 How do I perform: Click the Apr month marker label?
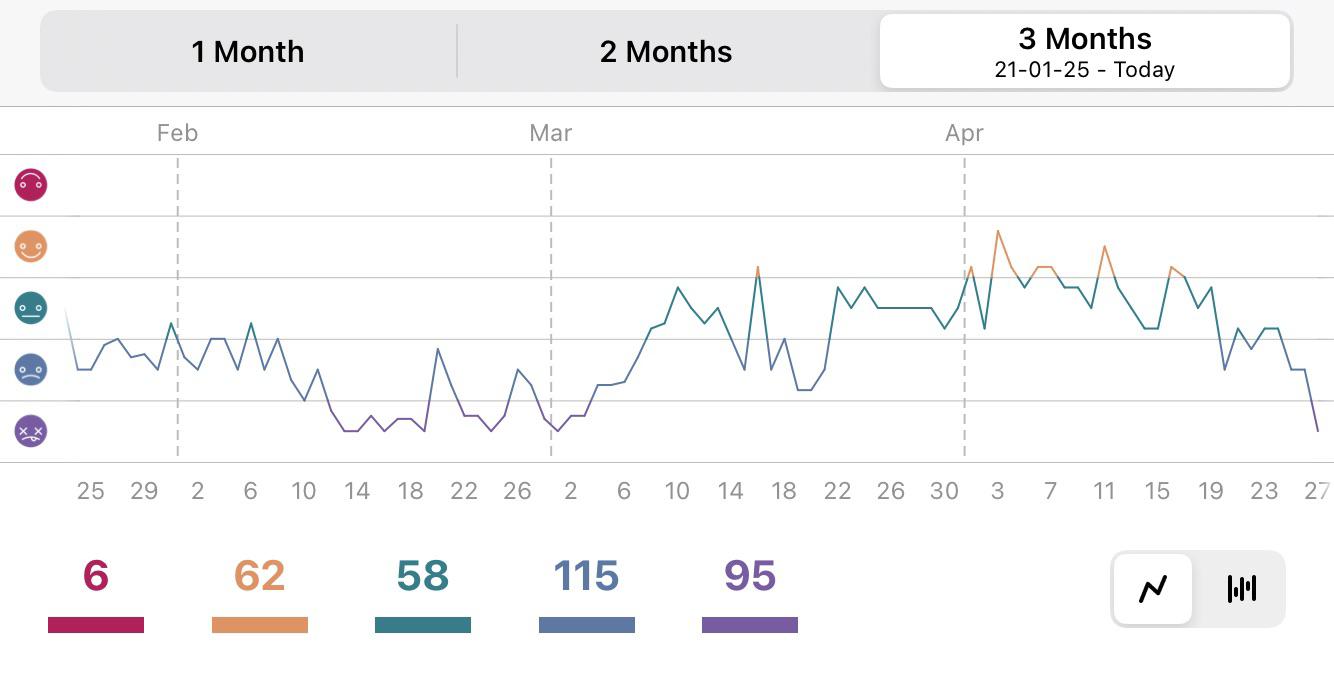click(964, 133)
